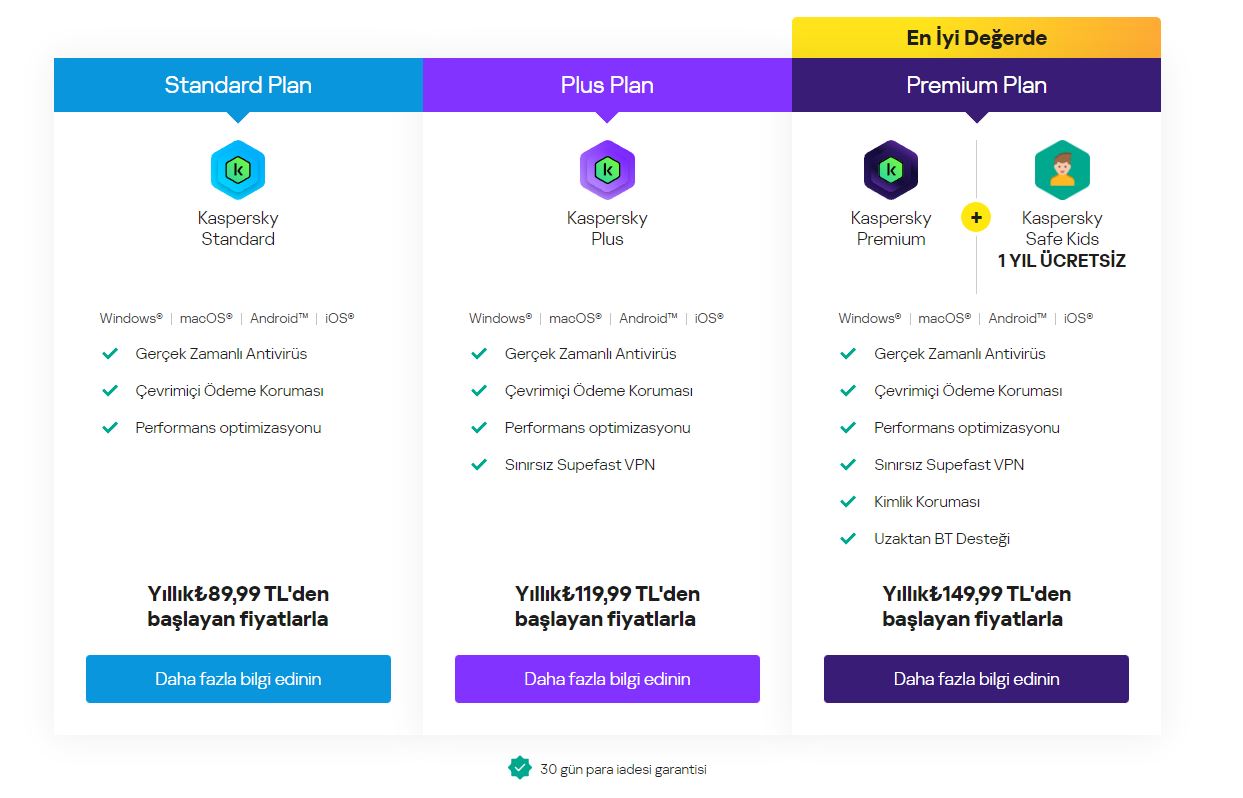Select the Plus Plan header tab
Viewport: 1243px width, 798px height.
tap(607, 85)
